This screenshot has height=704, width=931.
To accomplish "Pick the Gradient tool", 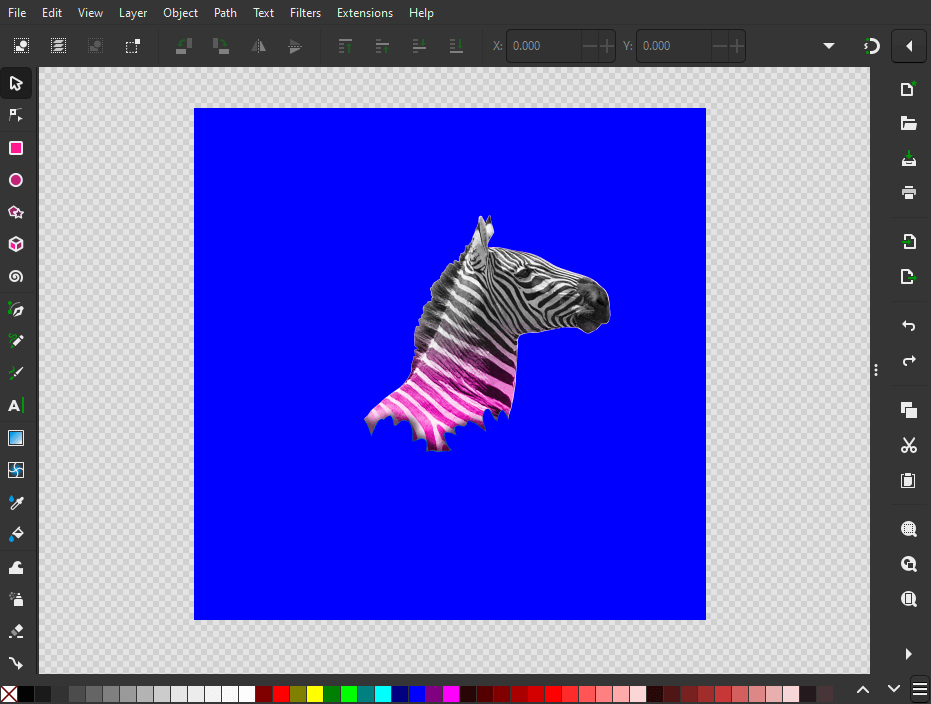I will click(16, 438).
